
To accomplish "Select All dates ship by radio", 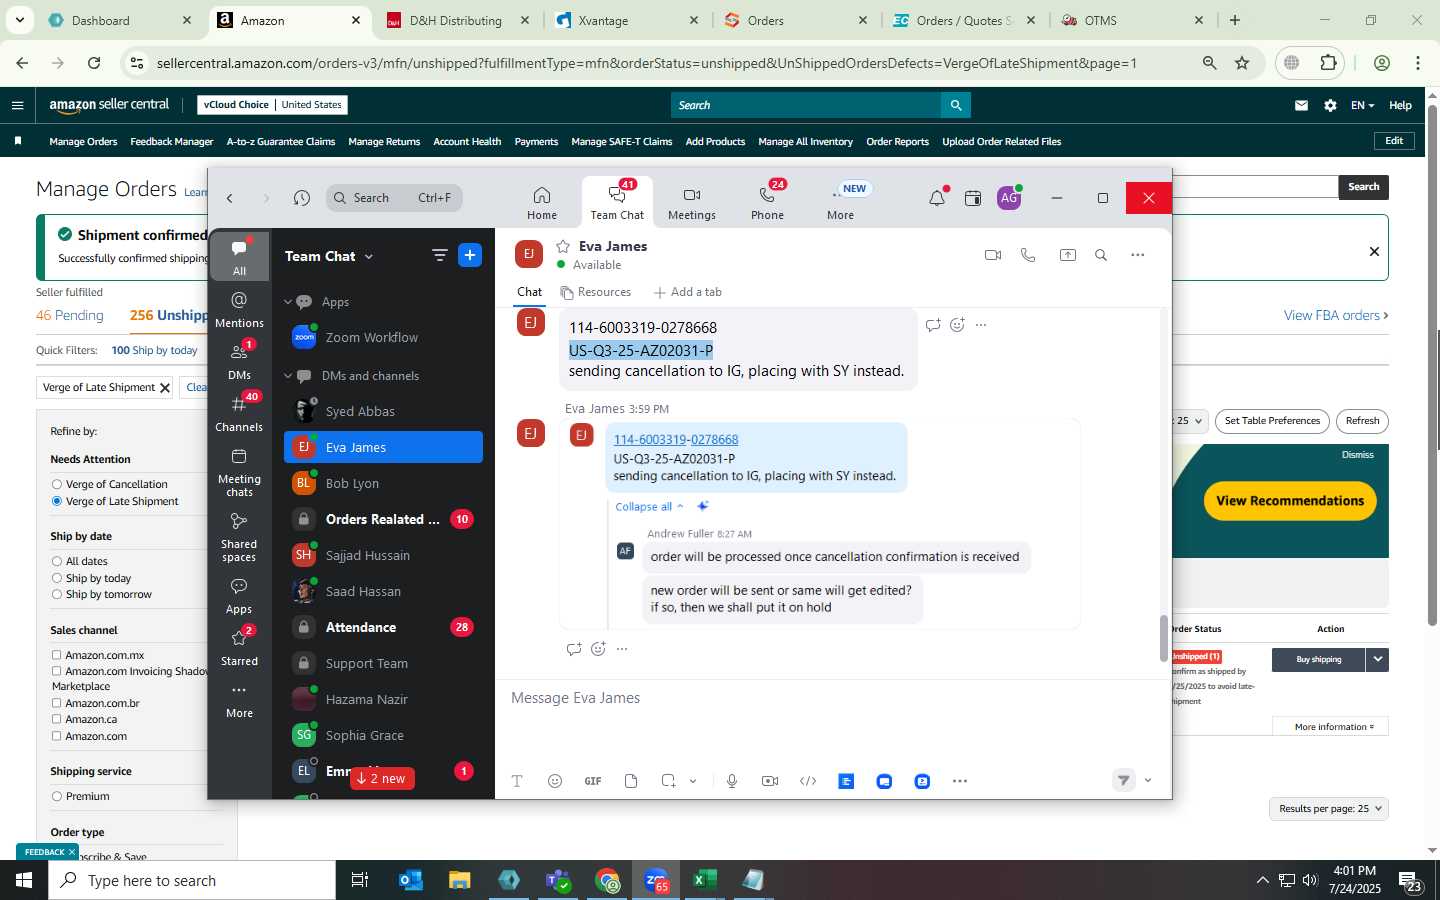I will pyautogui.click(x=57, y=561).
